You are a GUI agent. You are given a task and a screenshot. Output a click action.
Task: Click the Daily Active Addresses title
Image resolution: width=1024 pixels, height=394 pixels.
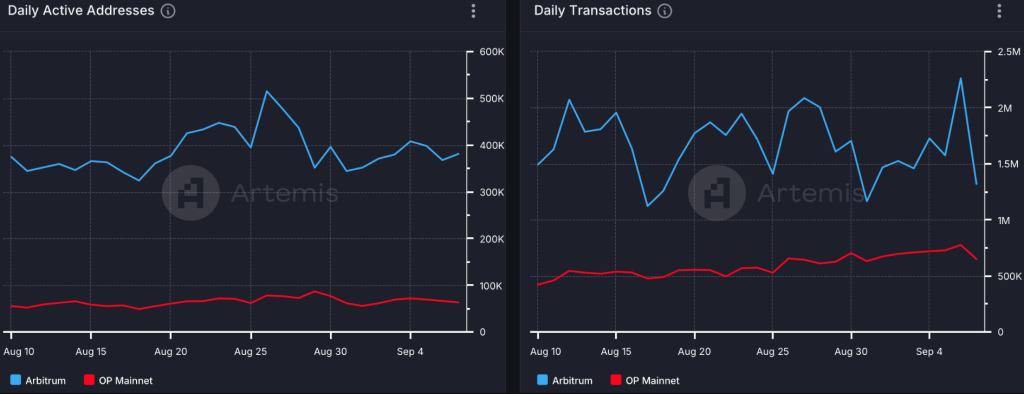pyautogui.click(x=81, y=10)
